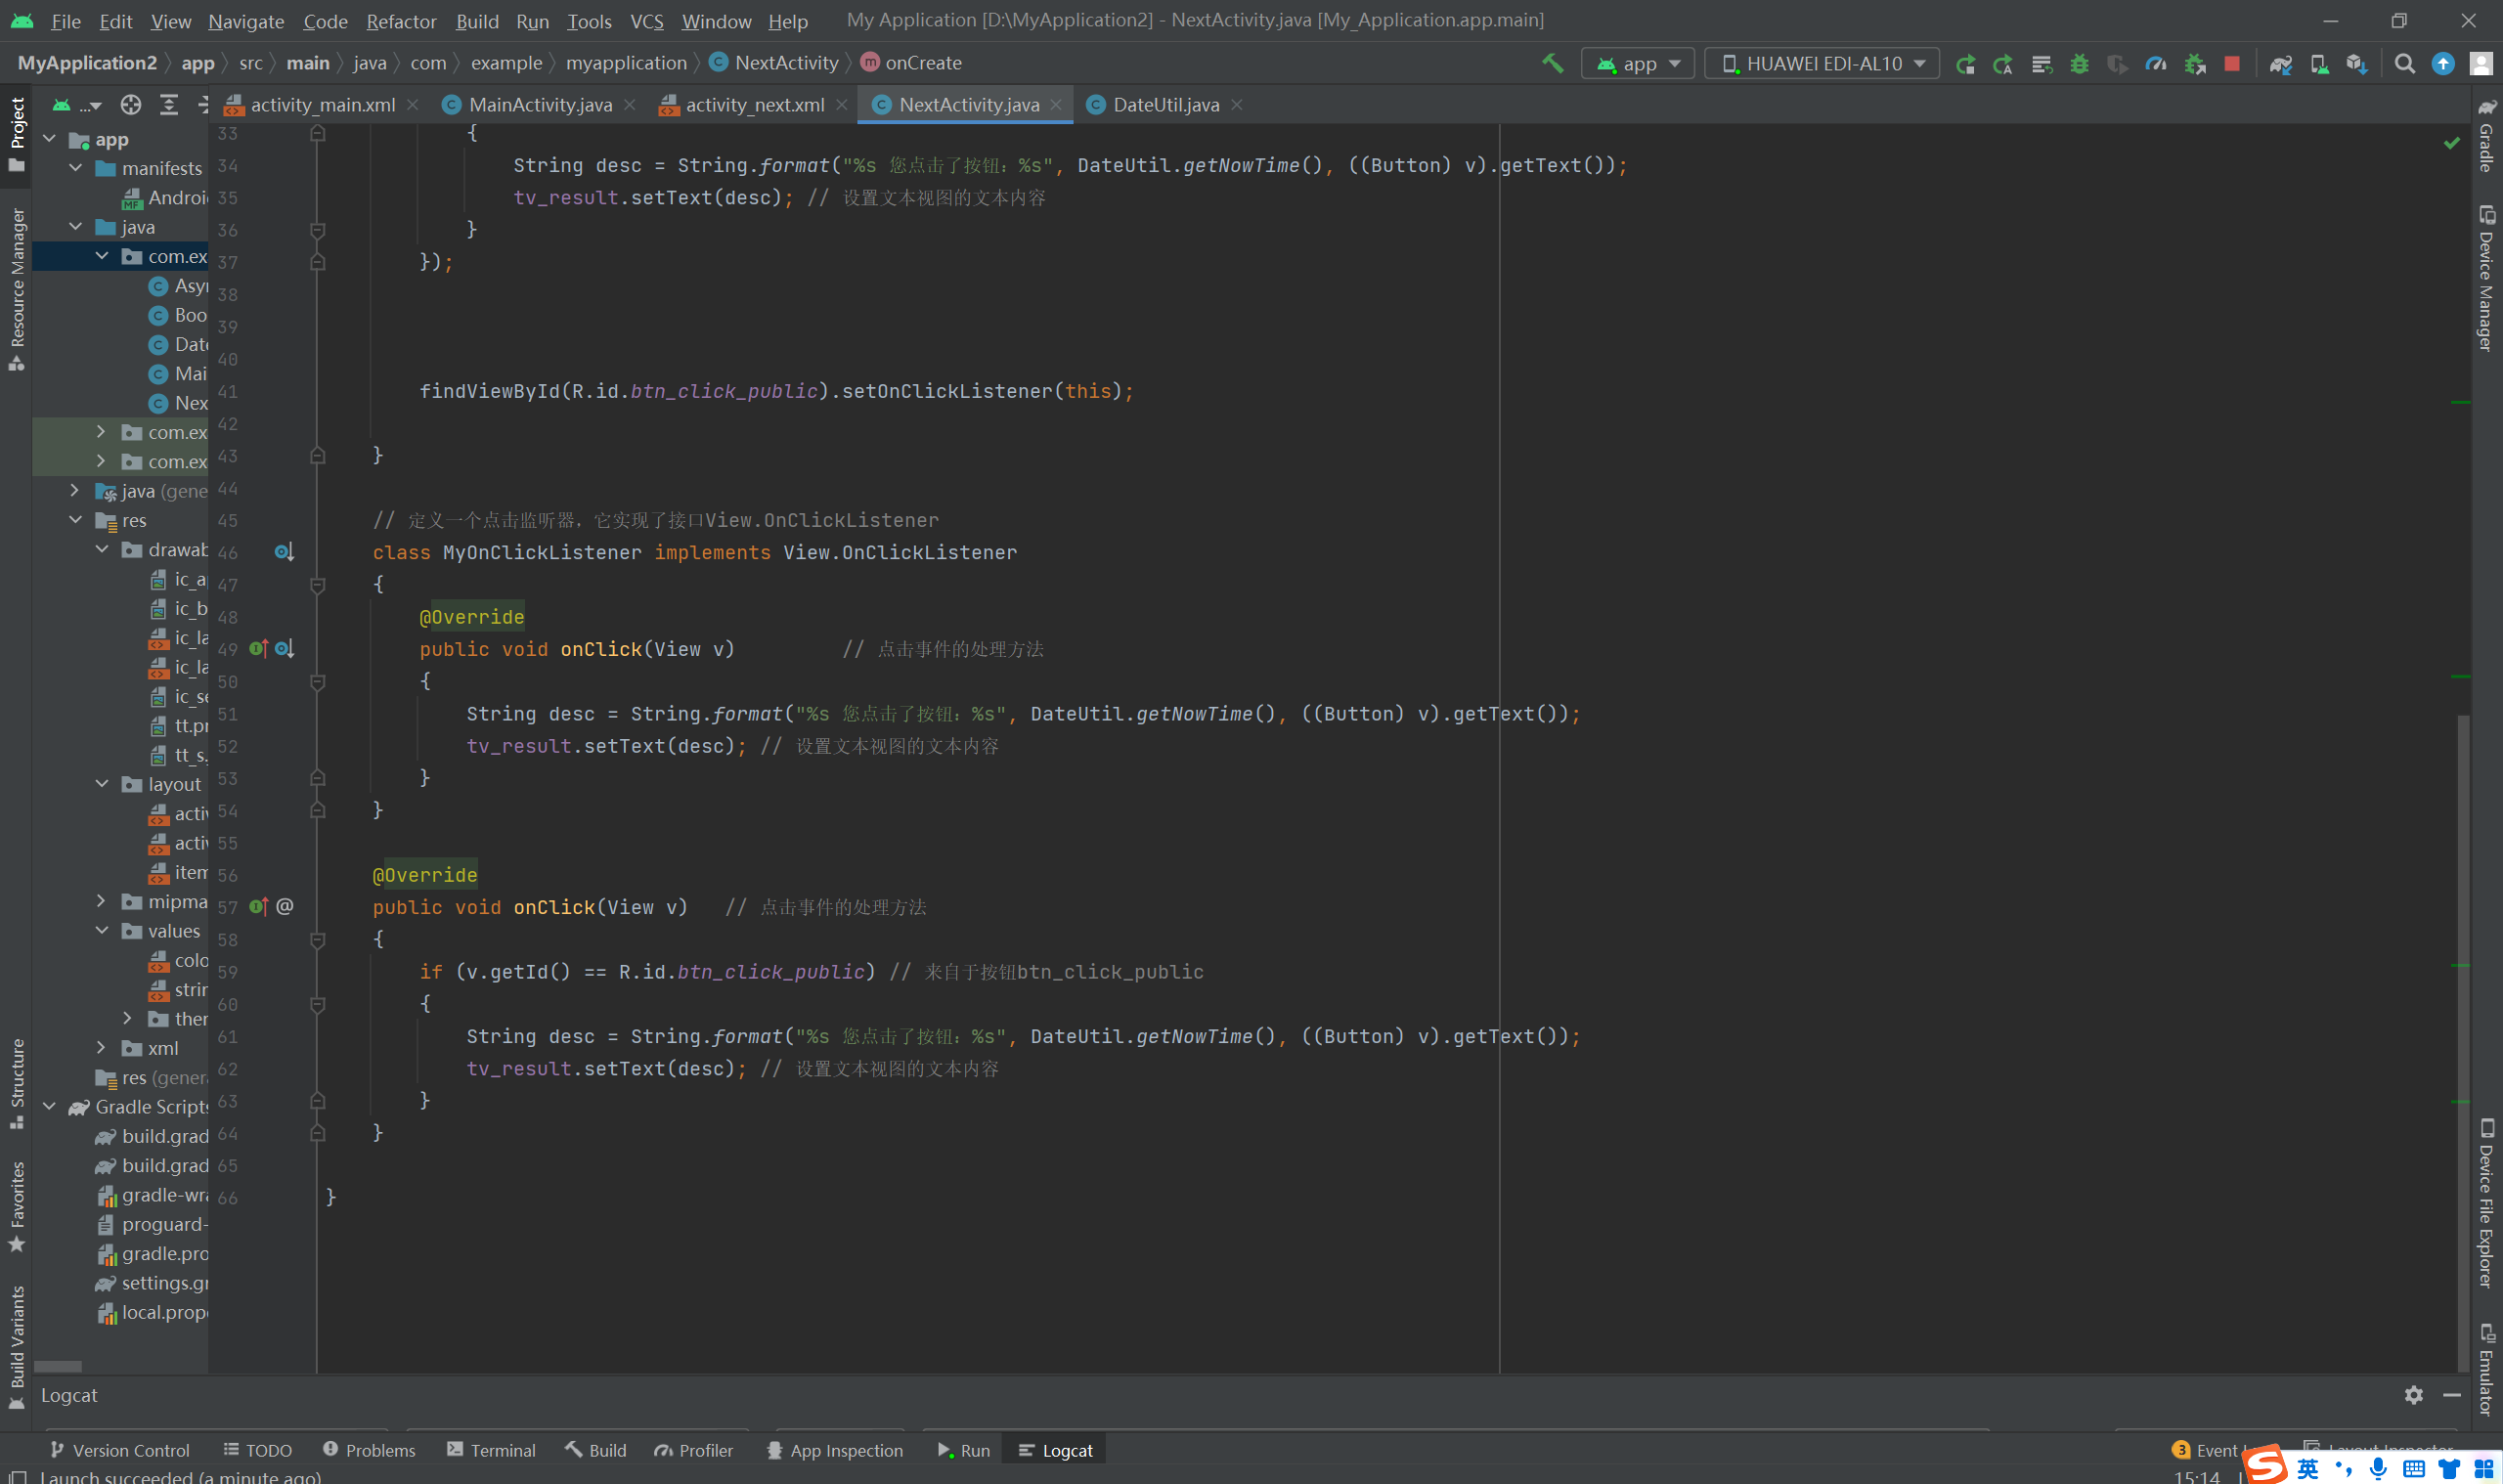The image size is (2503, 1484).
Task: Open the SDK Manager cube icon
Action: coord(2356,63)
